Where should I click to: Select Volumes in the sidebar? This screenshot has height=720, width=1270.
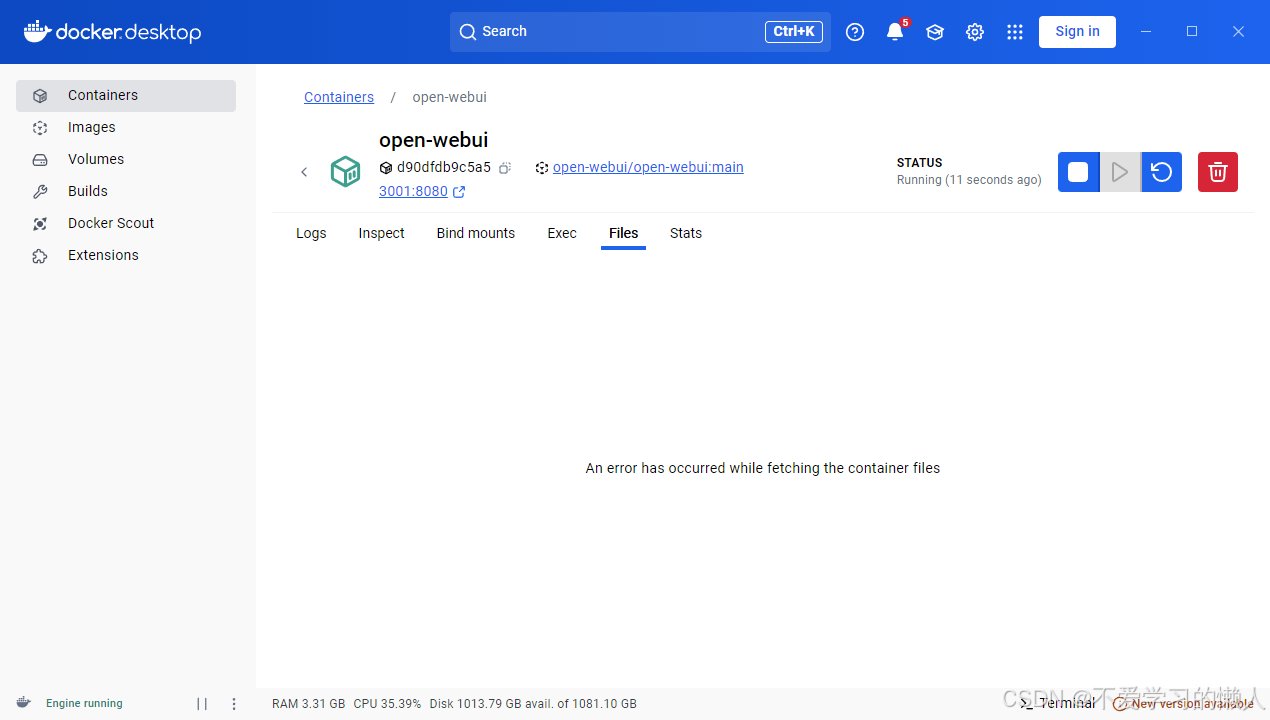click(x=126, y=160)
